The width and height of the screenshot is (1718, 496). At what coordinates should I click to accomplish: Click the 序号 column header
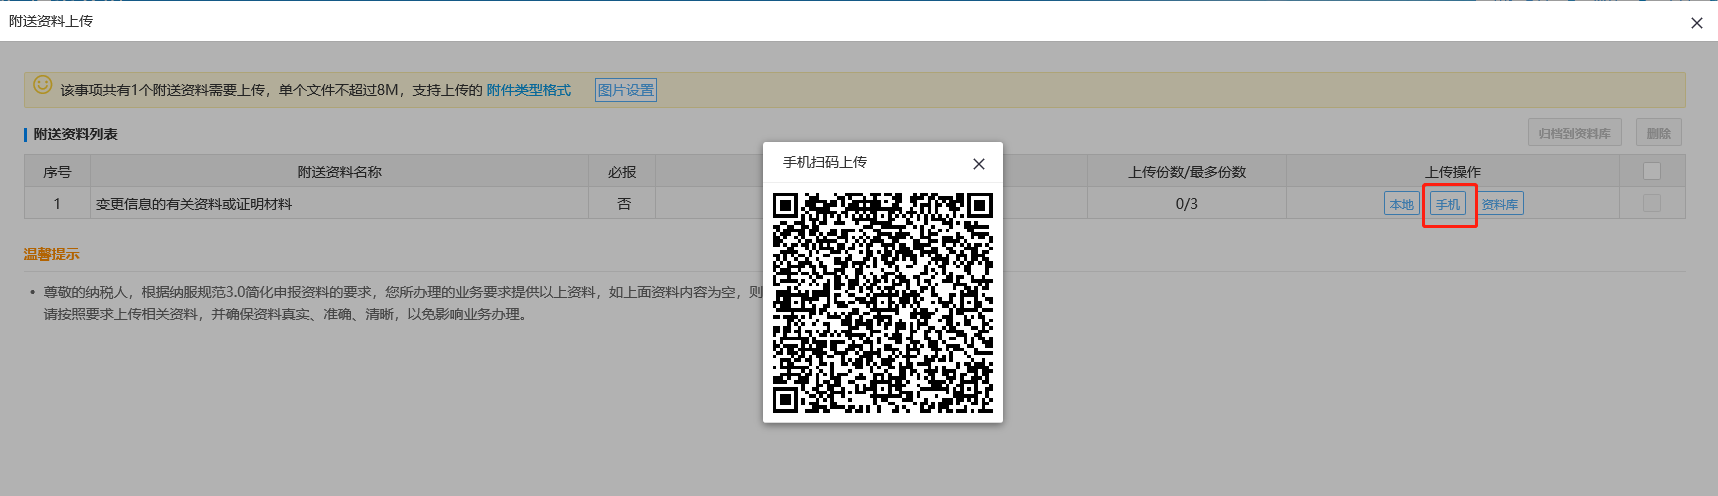coord(57,172)
